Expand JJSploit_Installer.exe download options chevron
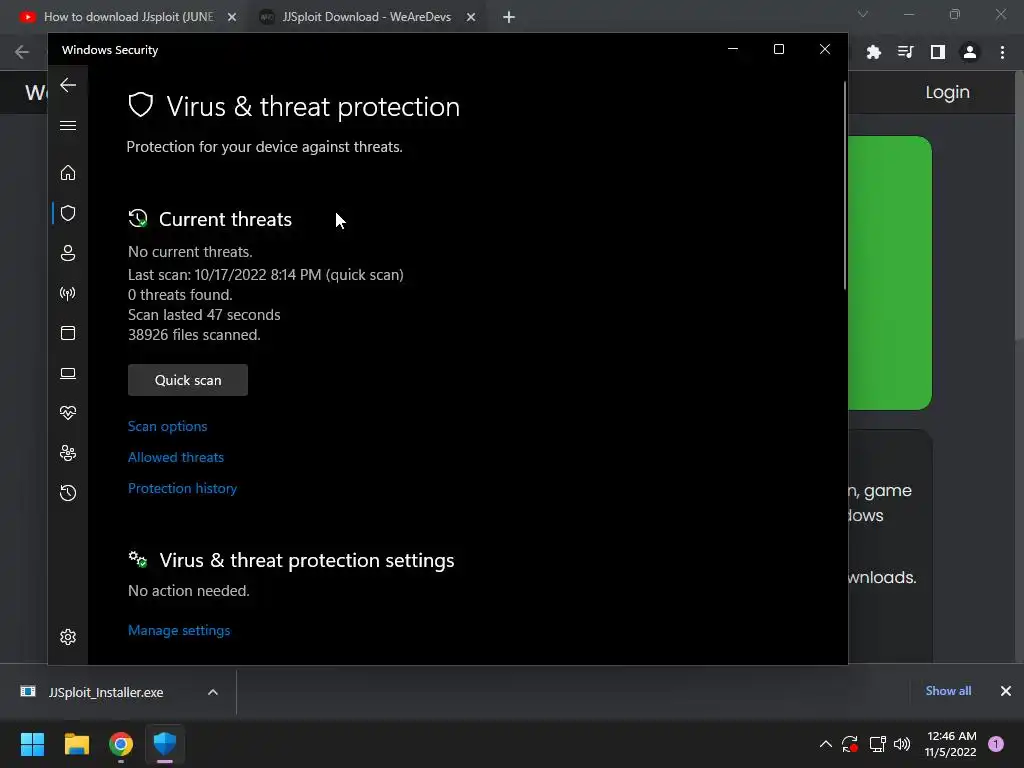 coord(213,692)
